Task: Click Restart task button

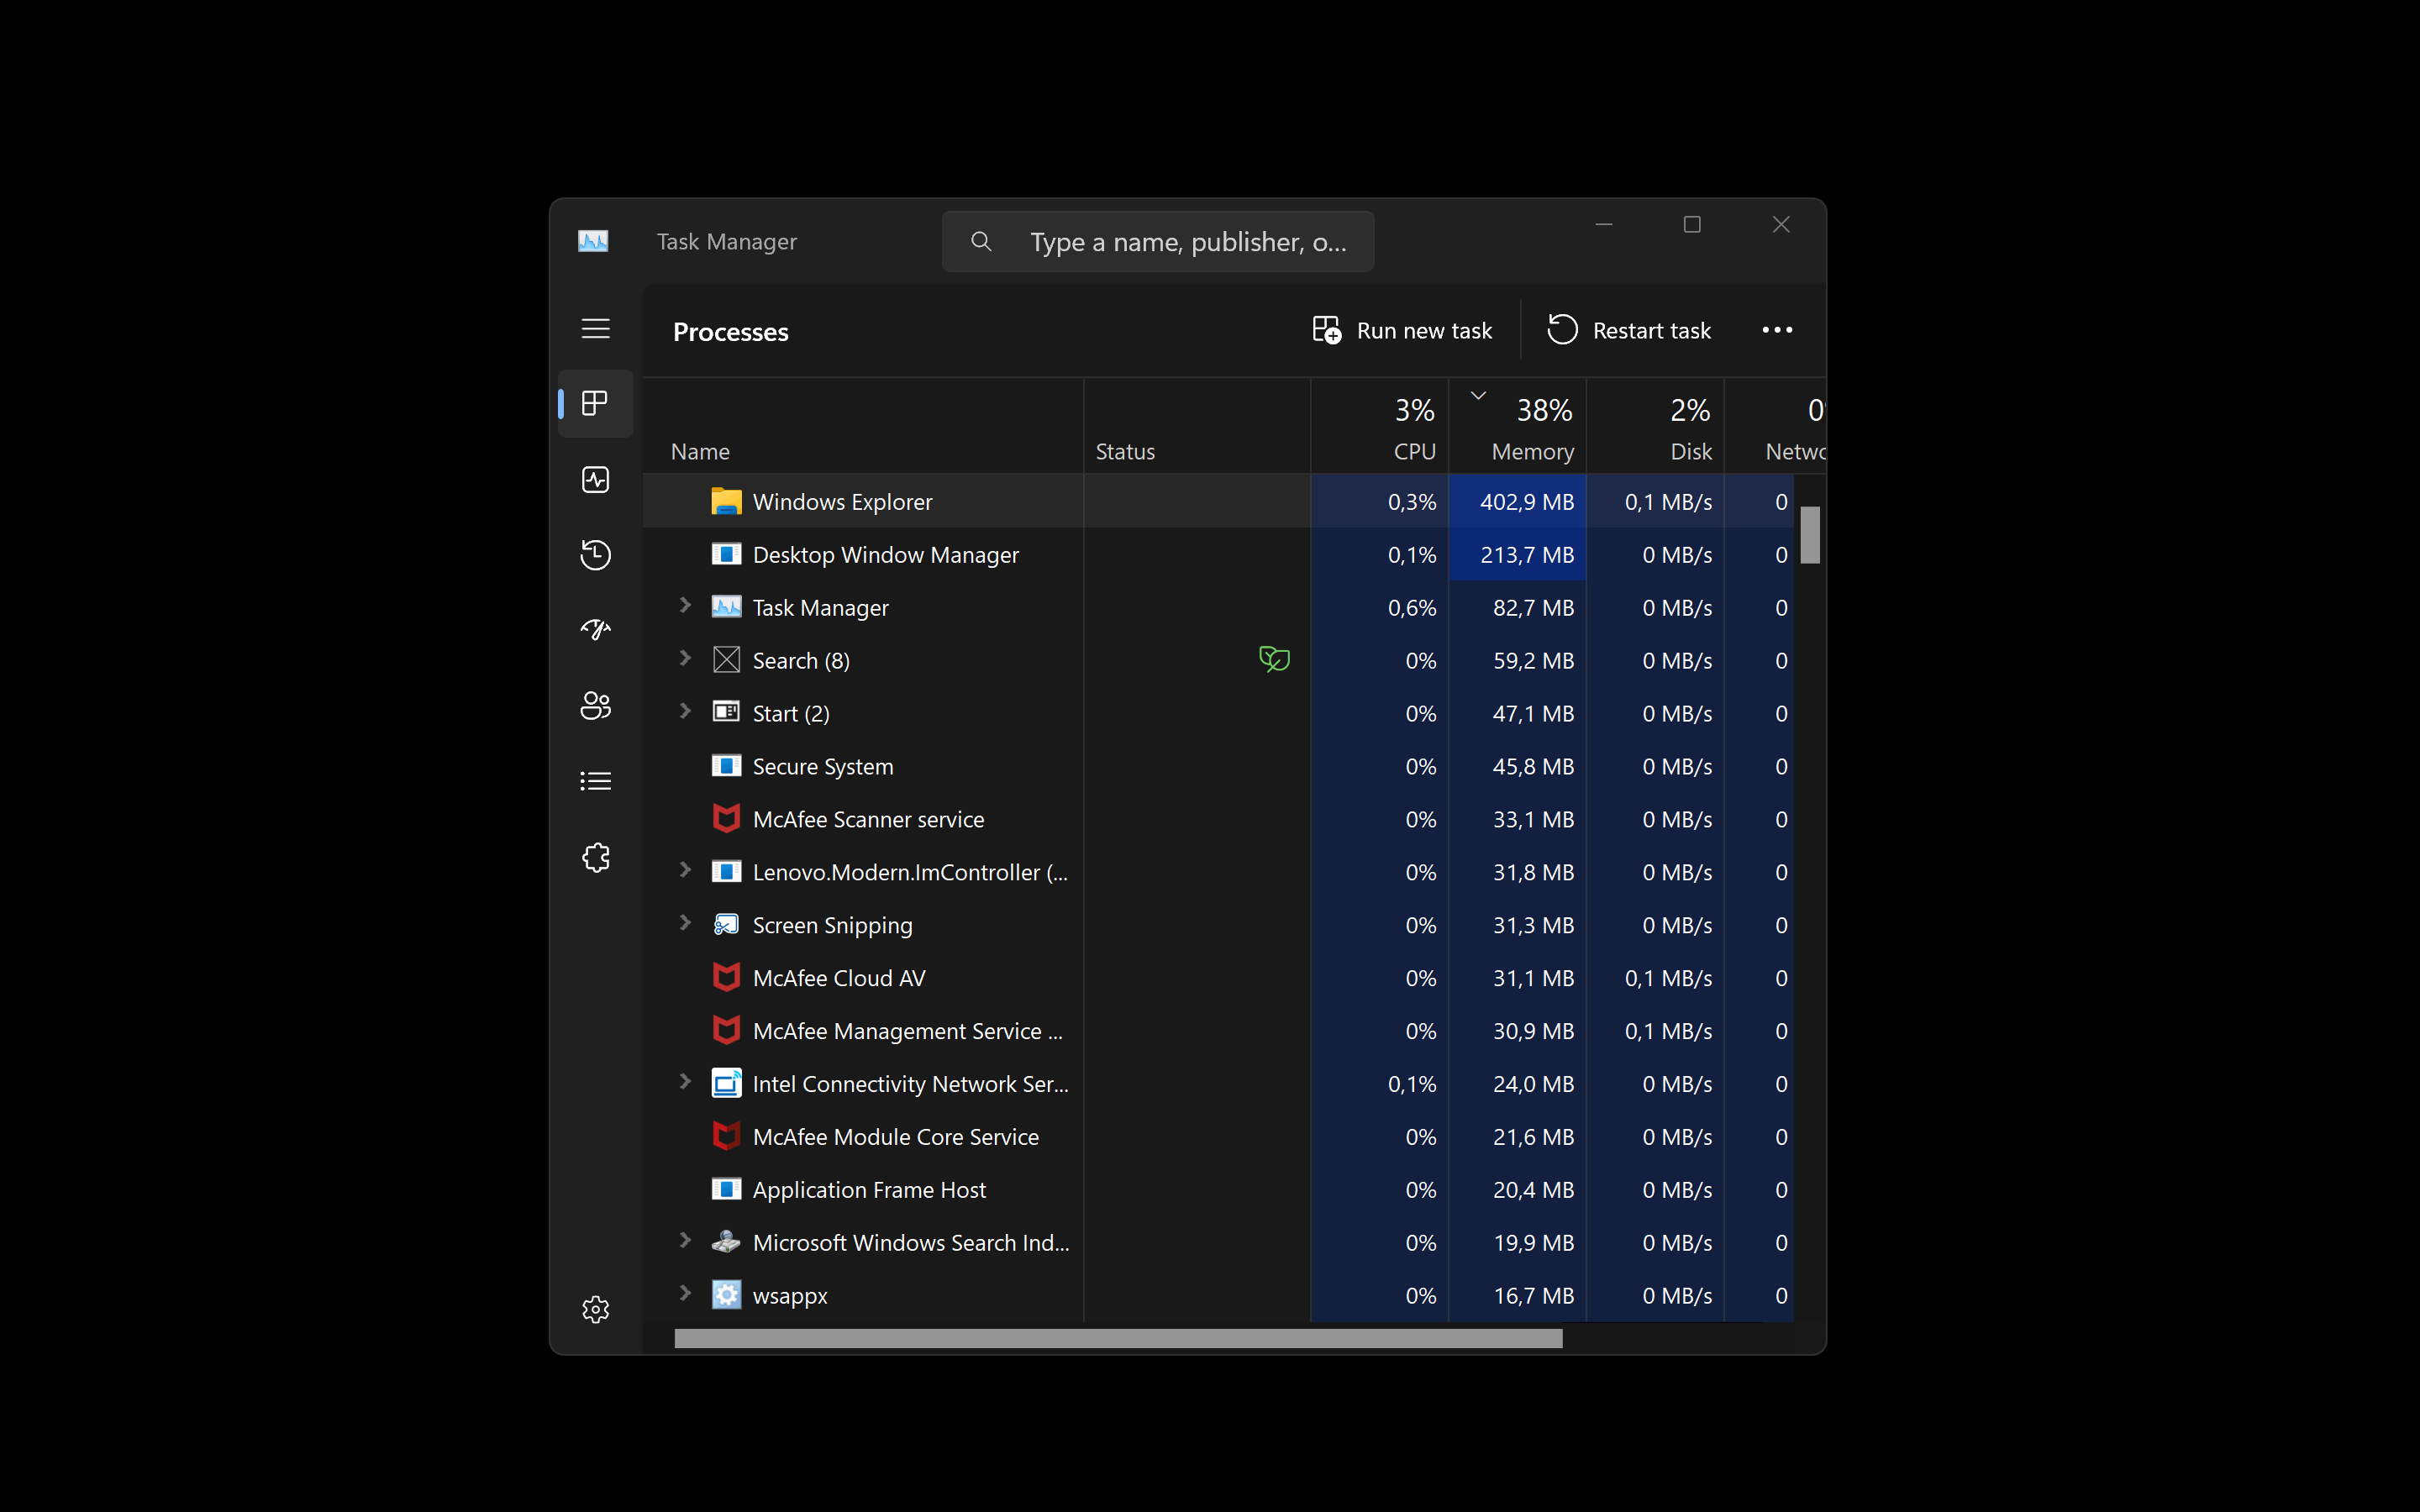Action: (x=1629, y=331)
